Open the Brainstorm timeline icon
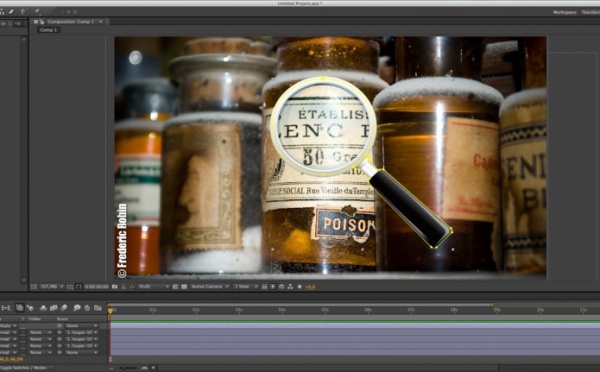 click(77, 308)
